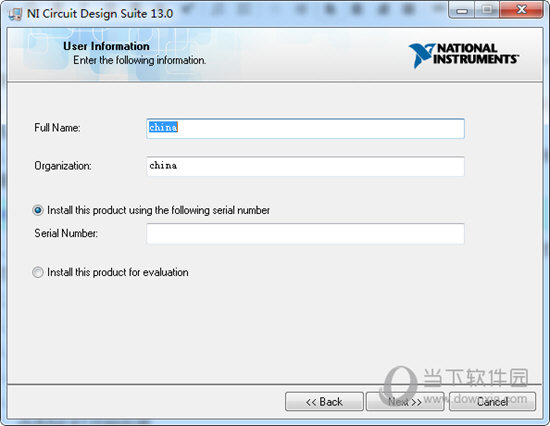This screenshot has height=426, width=550.
Task: Proceed with the Next >> button
Action: (x=405, y=401)
